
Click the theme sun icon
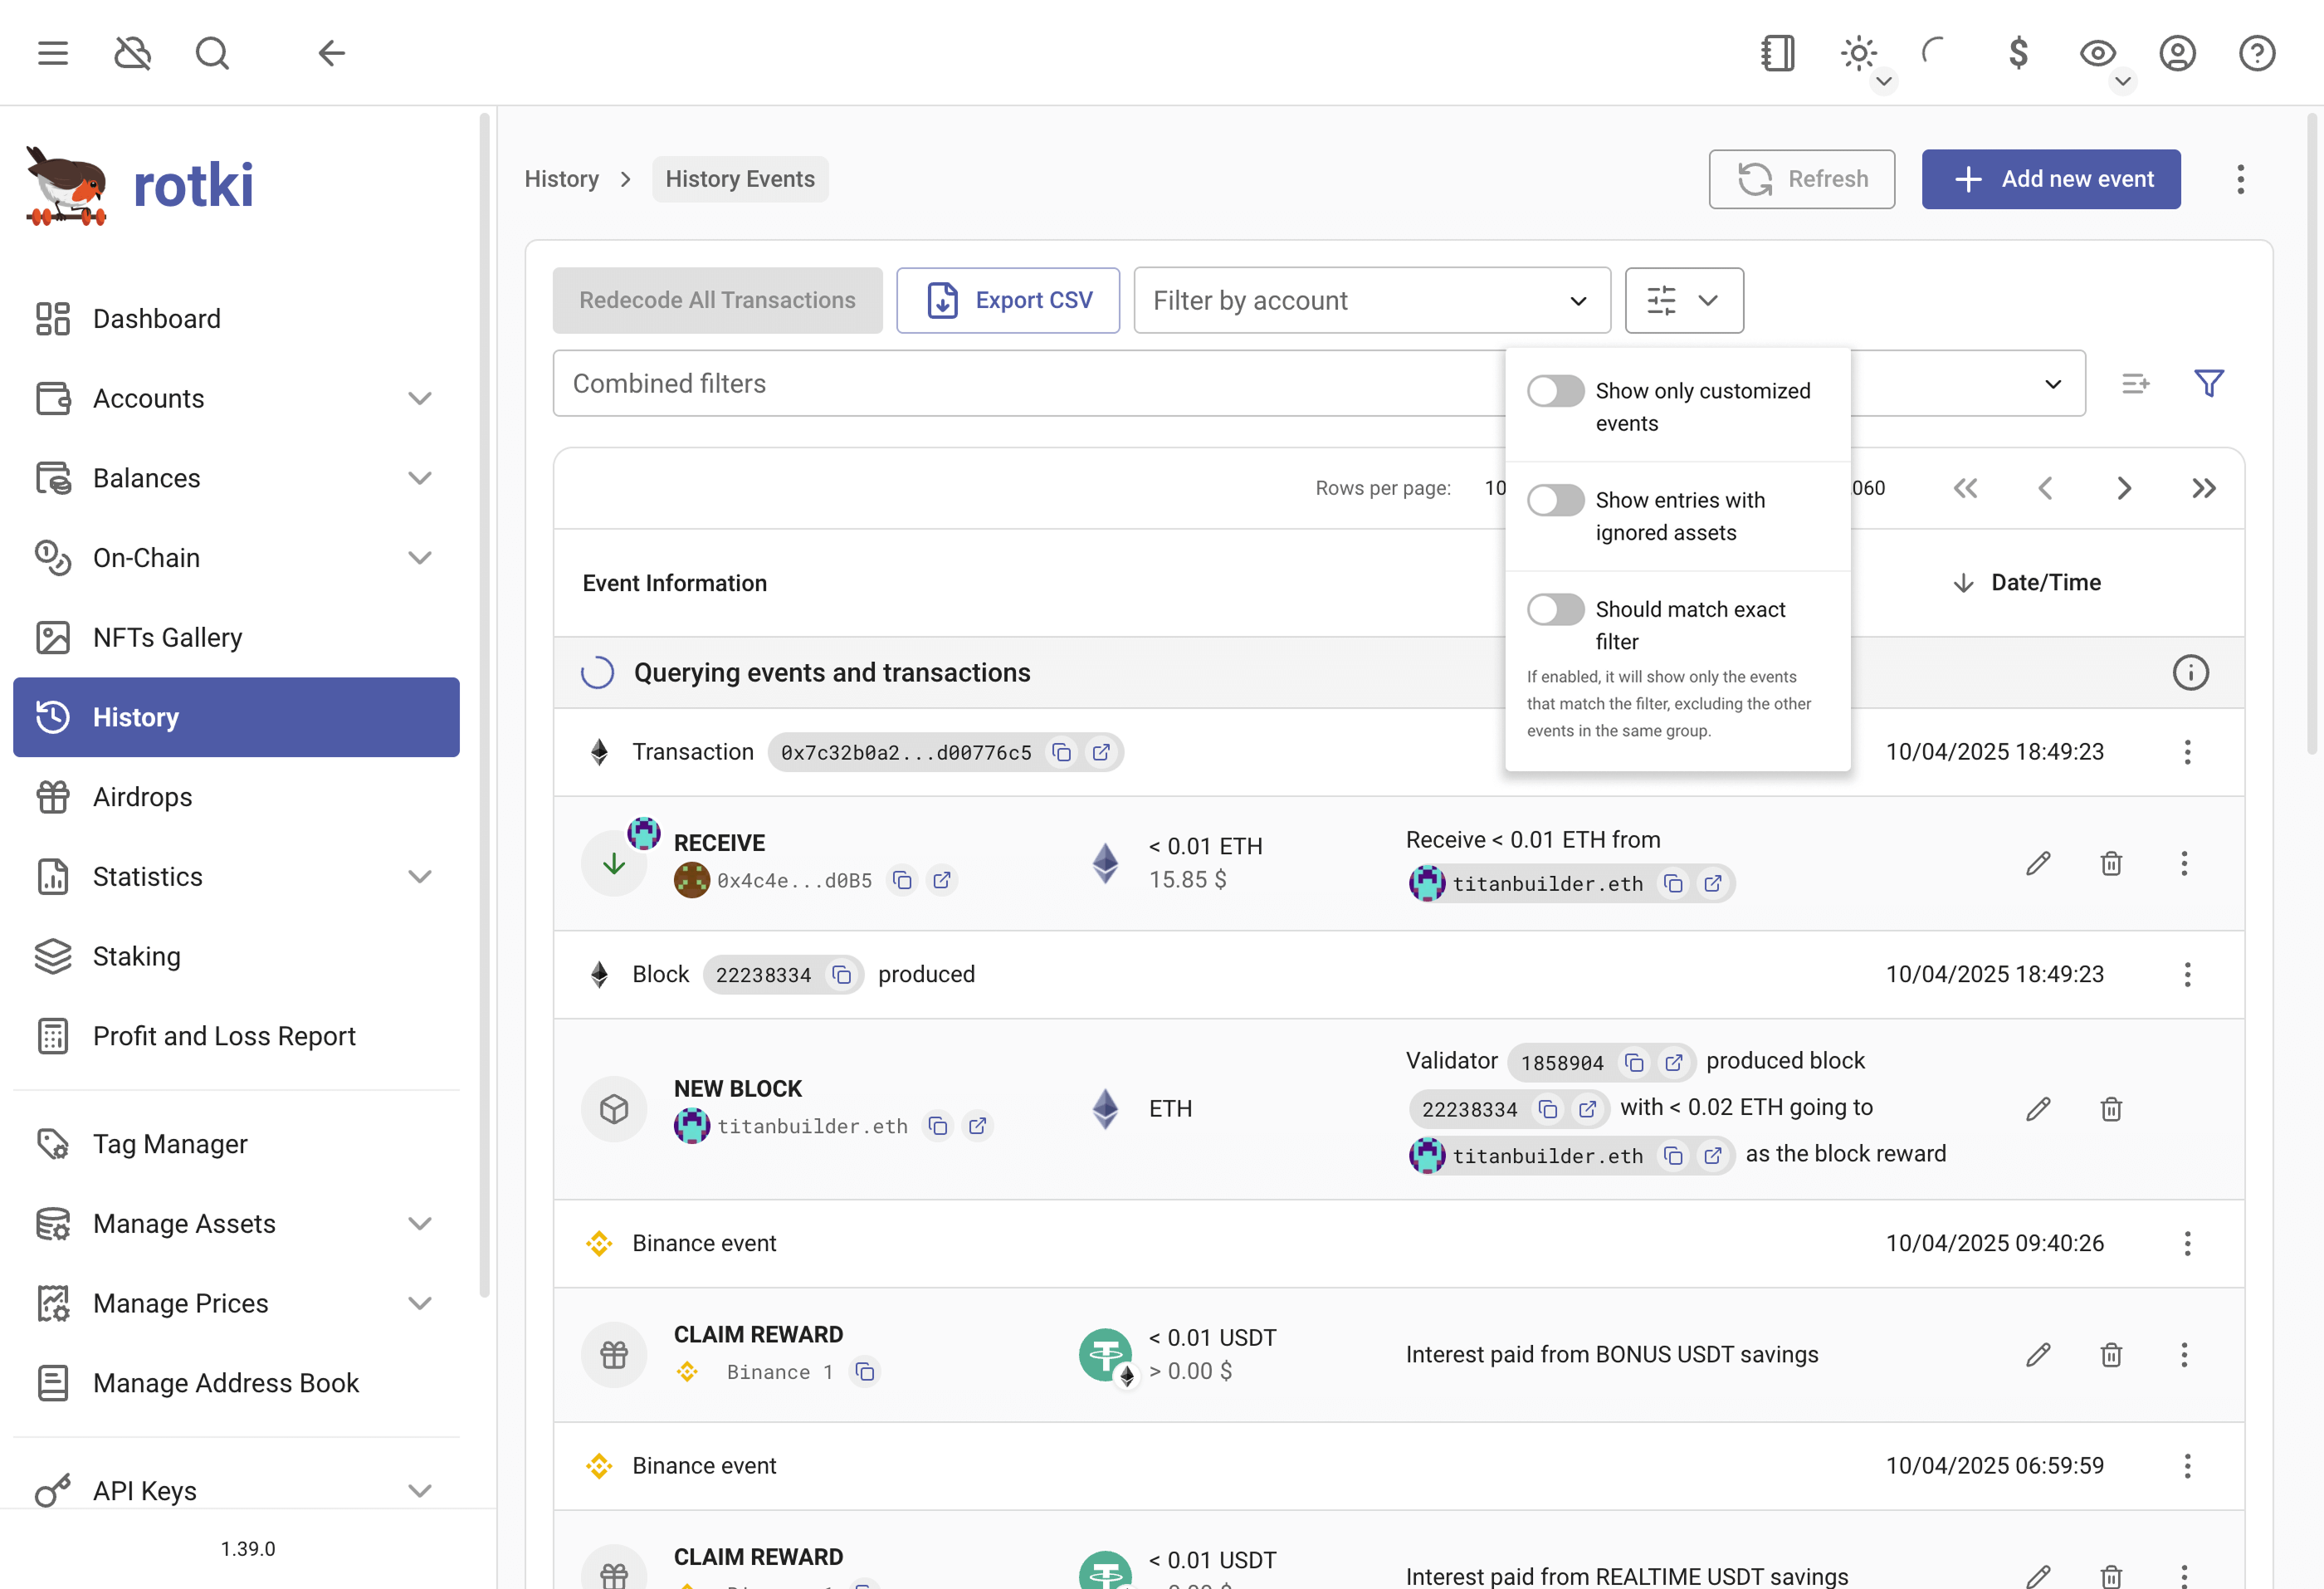pos(1858,53)
